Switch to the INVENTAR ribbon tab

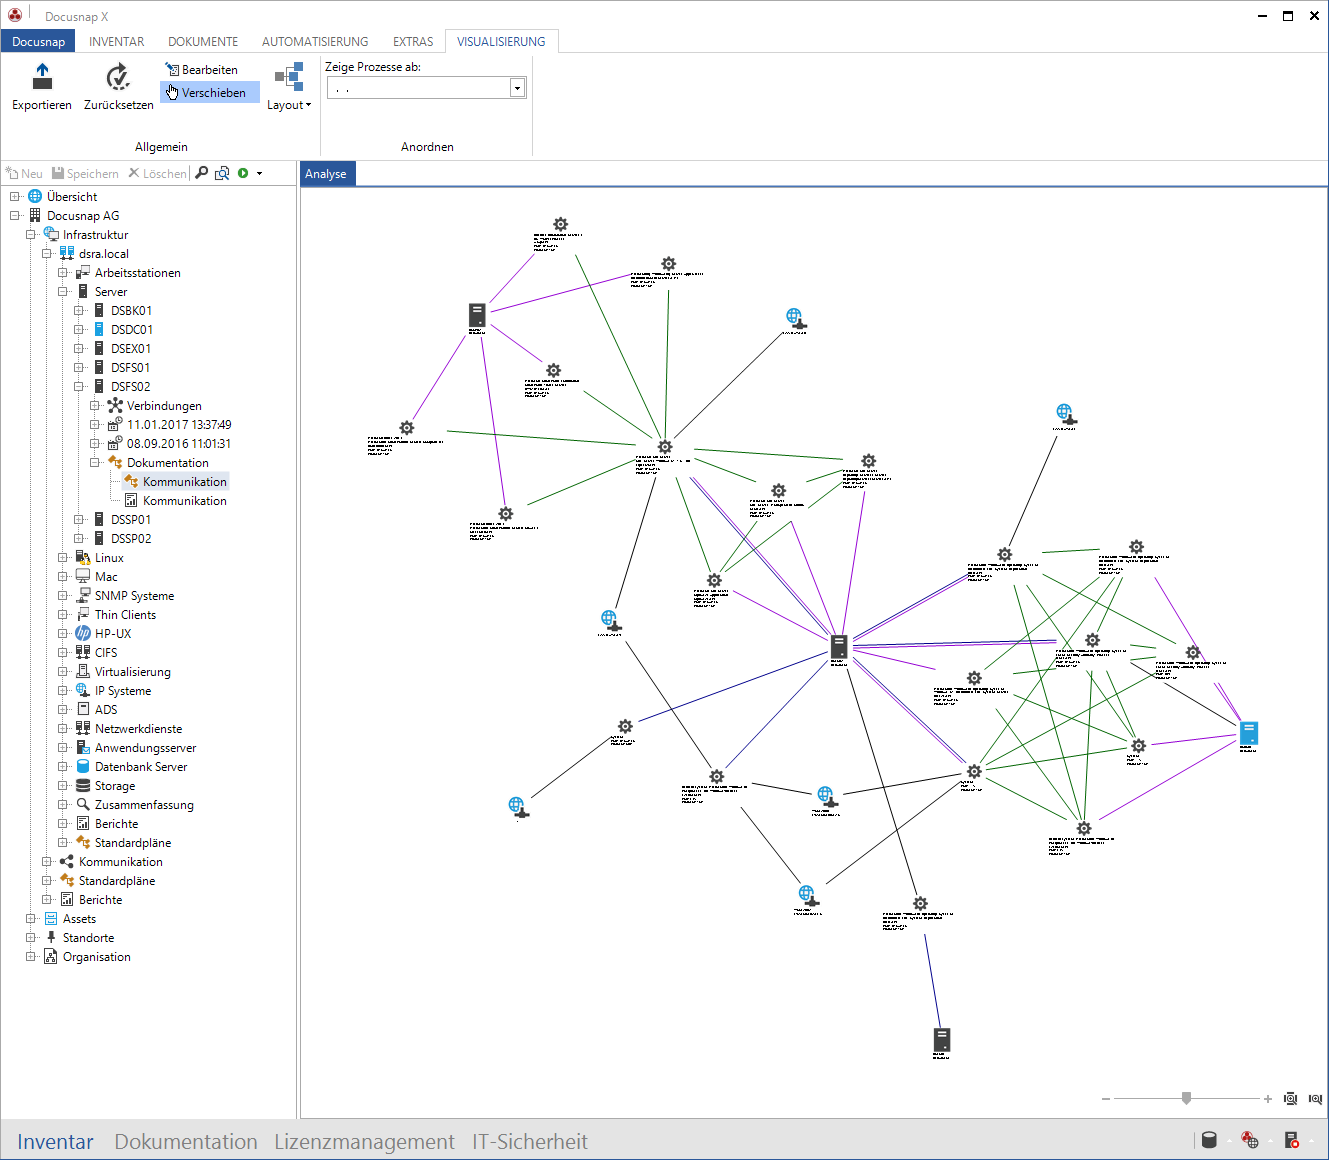[116, 42]
